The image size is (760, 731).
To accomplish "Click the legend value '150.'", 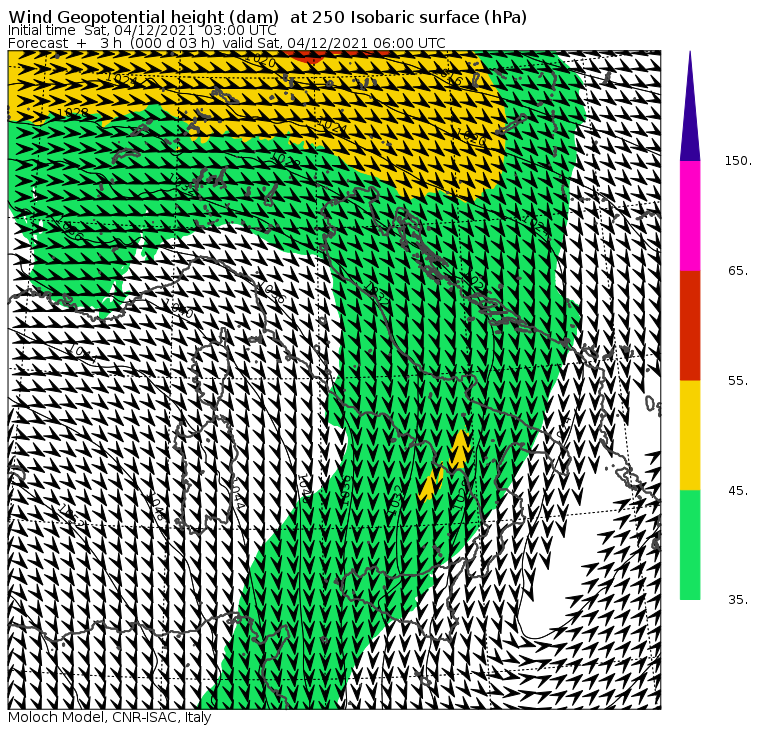I will [738, 160].
